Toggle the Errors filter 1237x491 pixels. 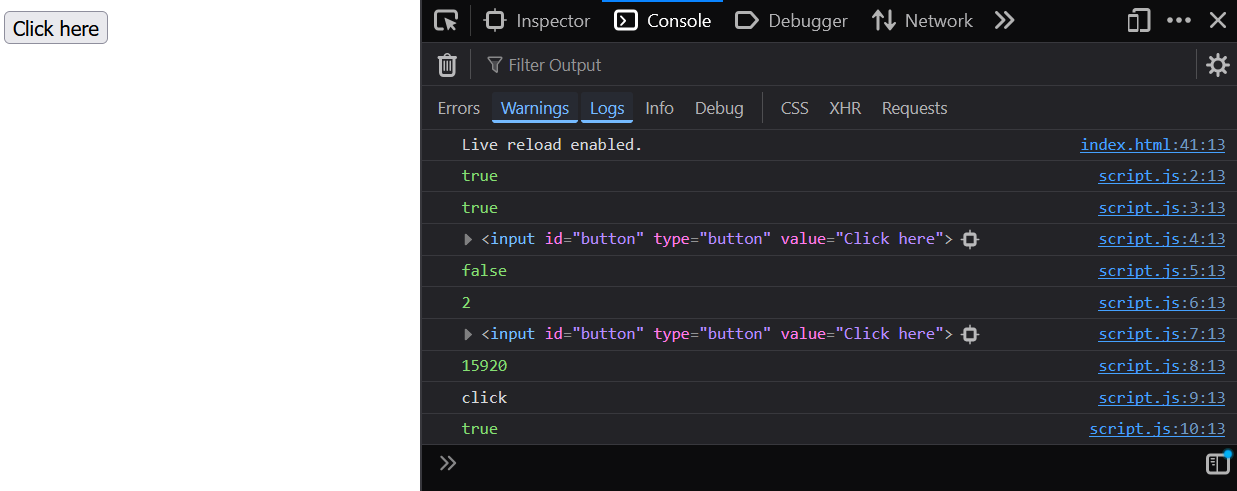click(458, 108)
